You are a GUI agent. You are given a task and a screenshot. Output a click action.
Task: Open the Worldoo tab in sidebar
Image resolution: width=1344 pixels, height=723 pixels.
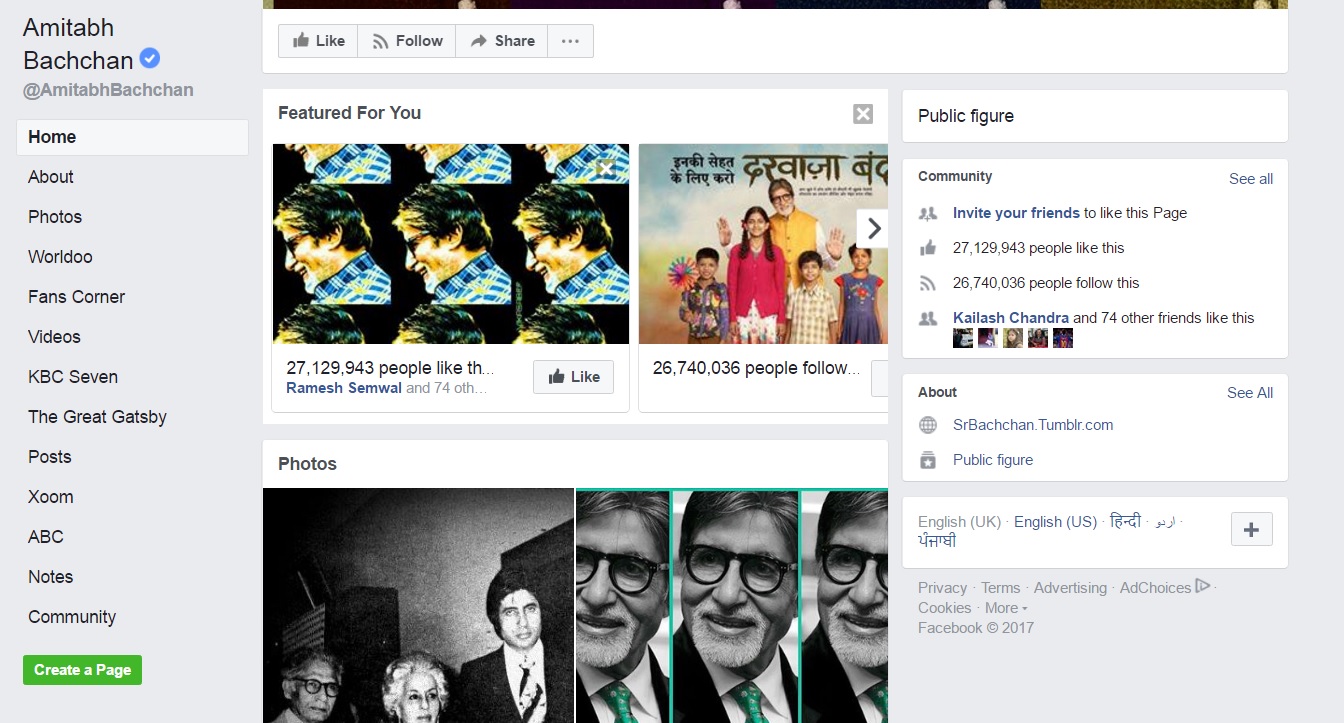coord(60,257)
